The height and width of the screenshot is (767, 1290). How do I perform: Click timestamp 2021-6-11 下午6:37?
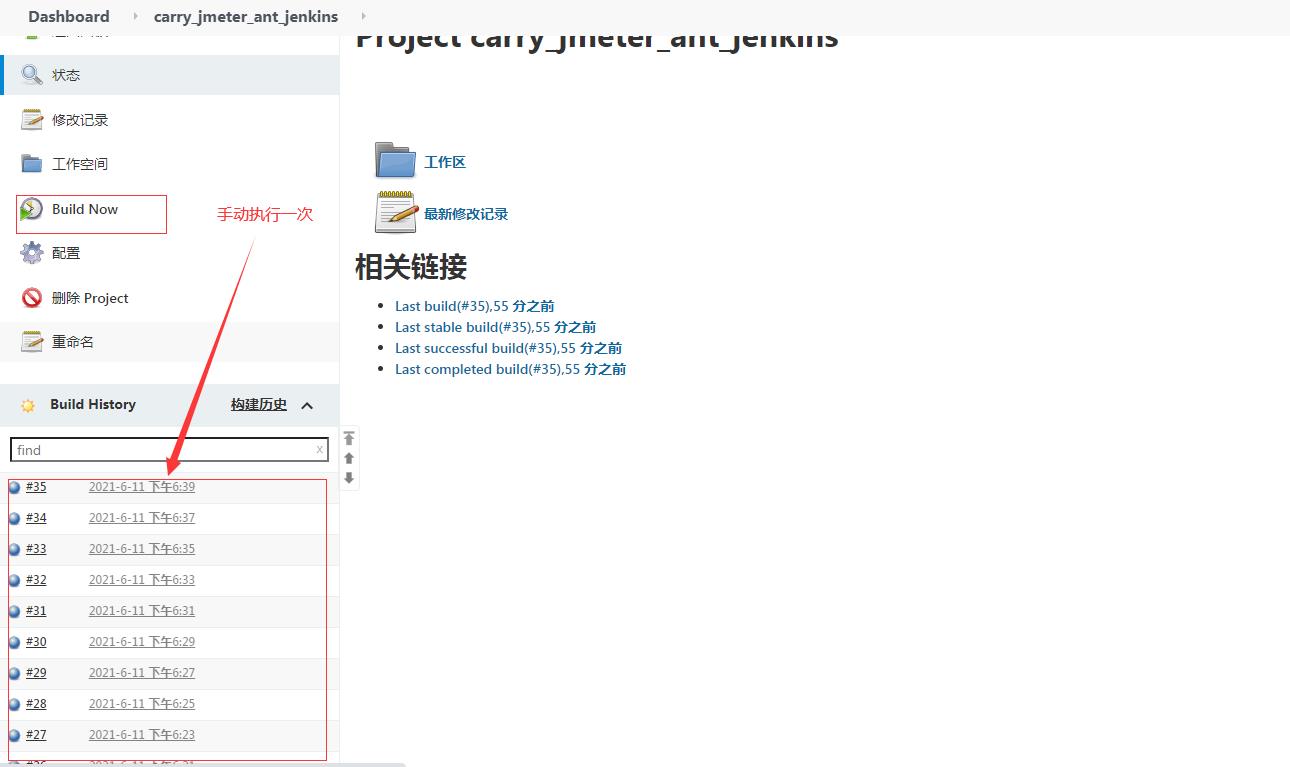click(x=142, y=518)
